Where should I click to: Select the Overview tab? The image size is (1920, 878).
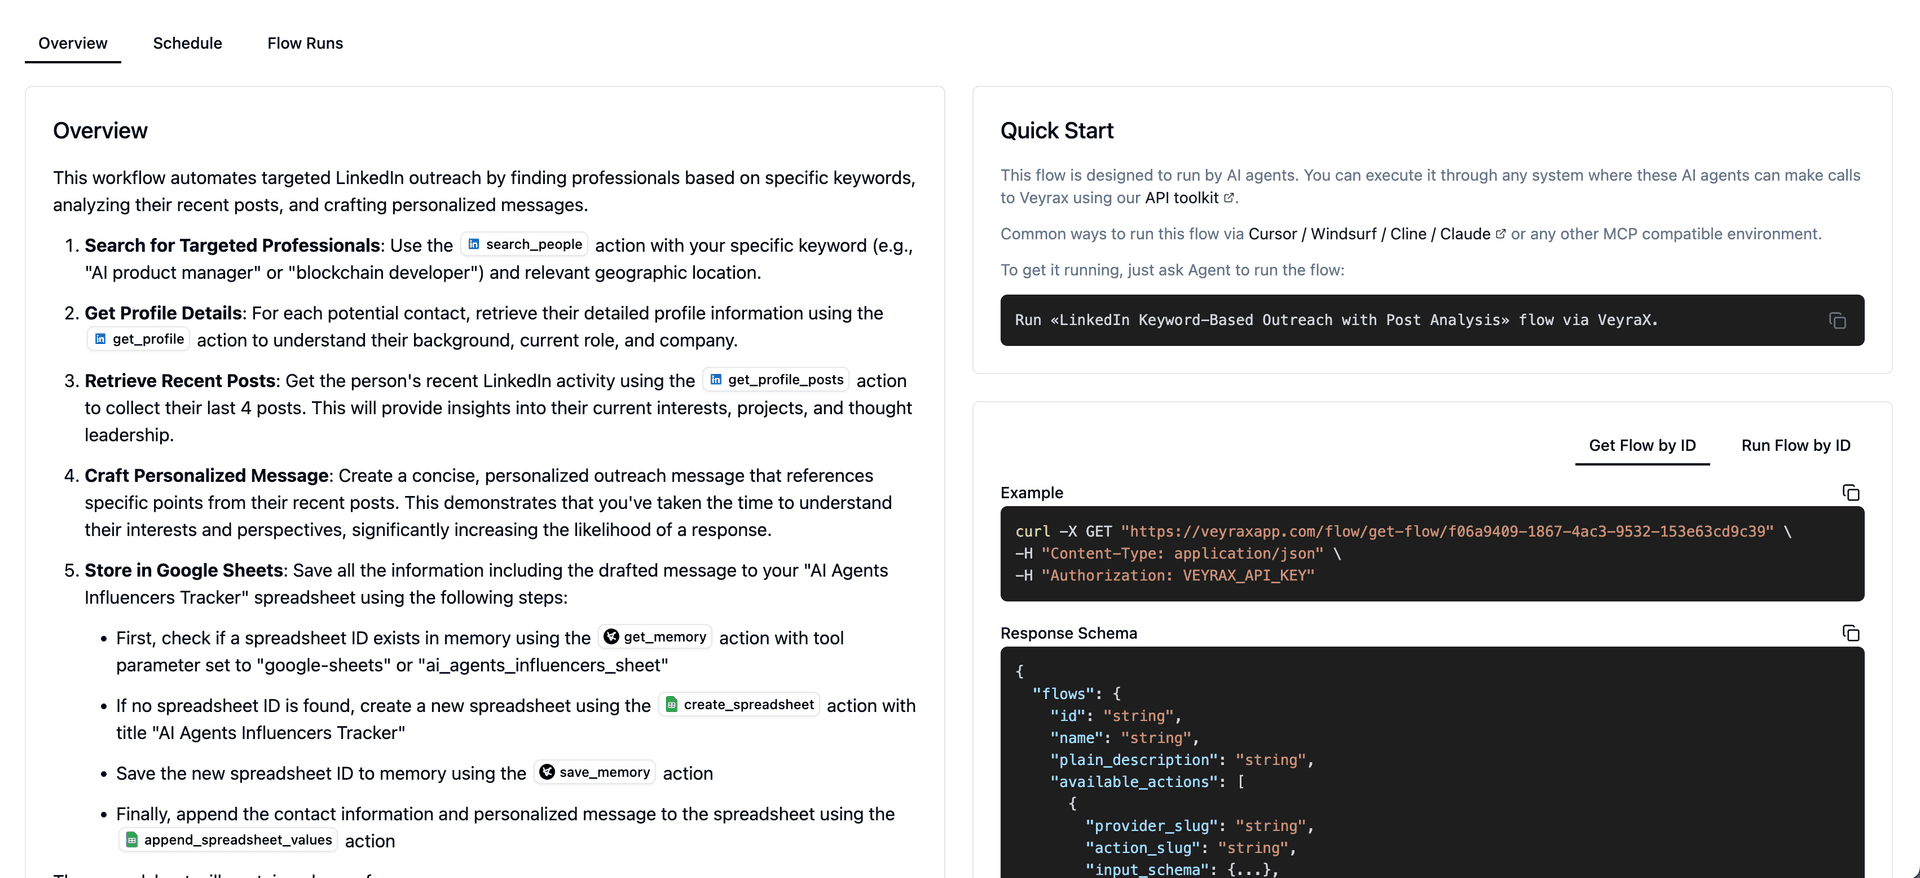tap(73, 43)
